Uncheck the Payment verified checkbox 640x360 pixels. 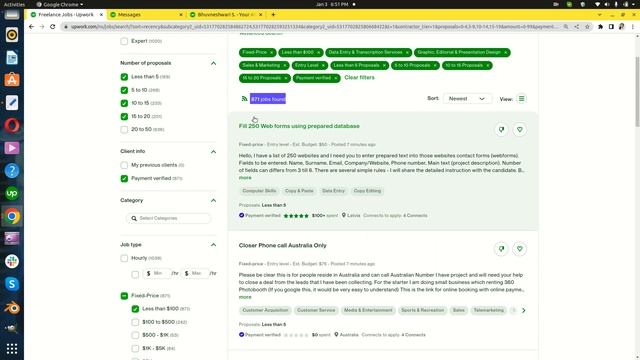point(124,178)
